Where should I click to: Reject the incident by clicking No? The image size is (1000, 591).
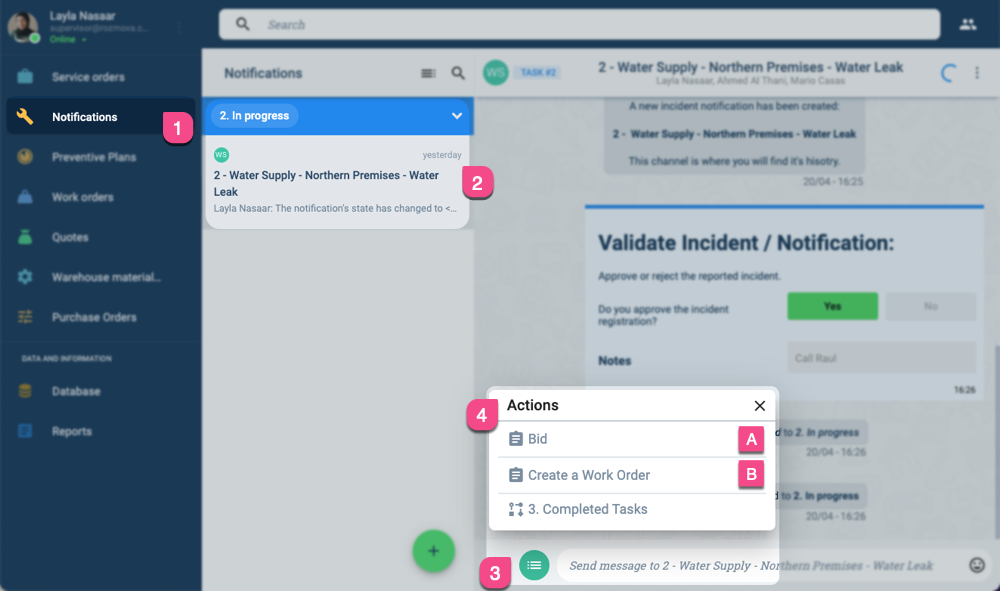point(930,306)
